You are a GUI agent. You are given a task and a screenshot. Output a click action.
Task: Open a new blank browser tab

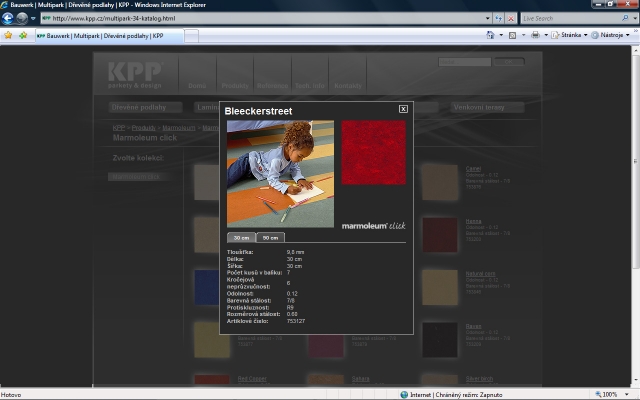click(x=191, y=36)
